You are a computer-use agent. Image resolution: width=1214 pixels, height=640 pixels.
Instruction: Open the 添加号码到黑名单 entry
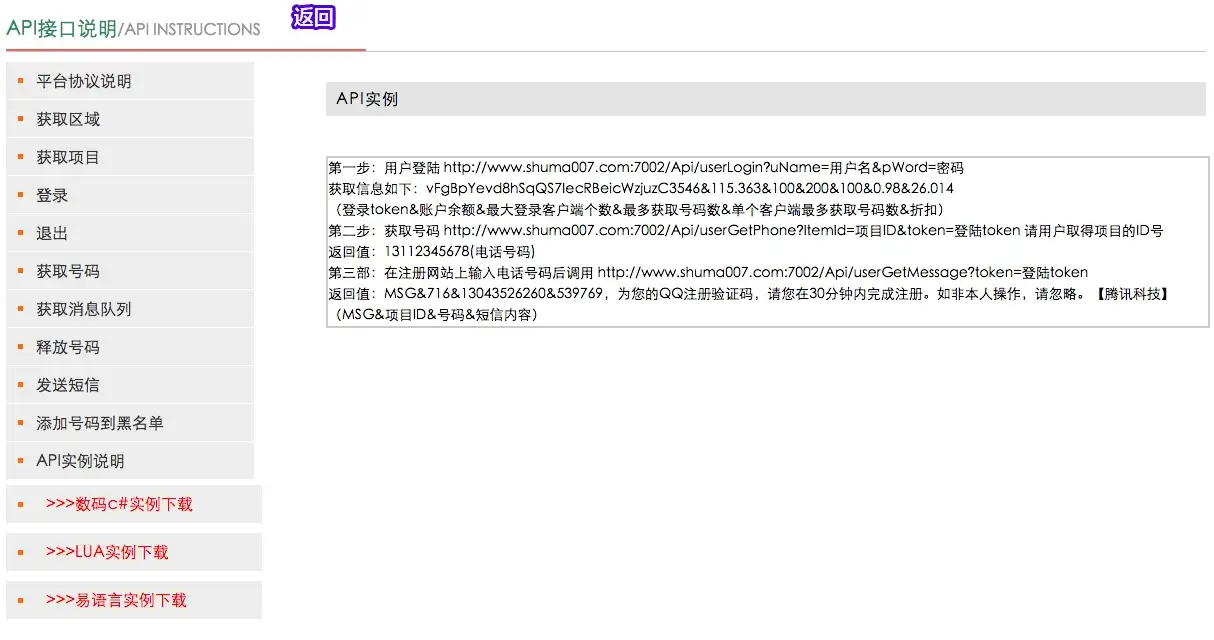pos(100,423)
